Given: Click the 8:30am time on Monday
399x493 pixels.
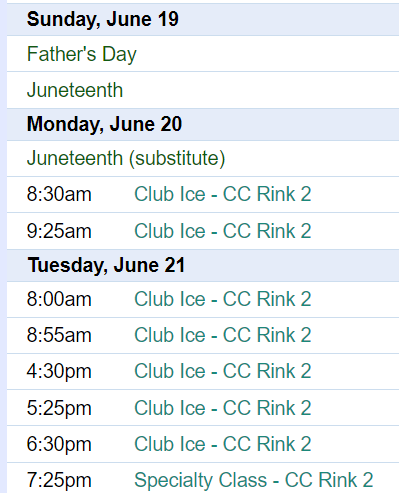Looking at the screenshot, I should pyautogui.click(x=59, y=194).
